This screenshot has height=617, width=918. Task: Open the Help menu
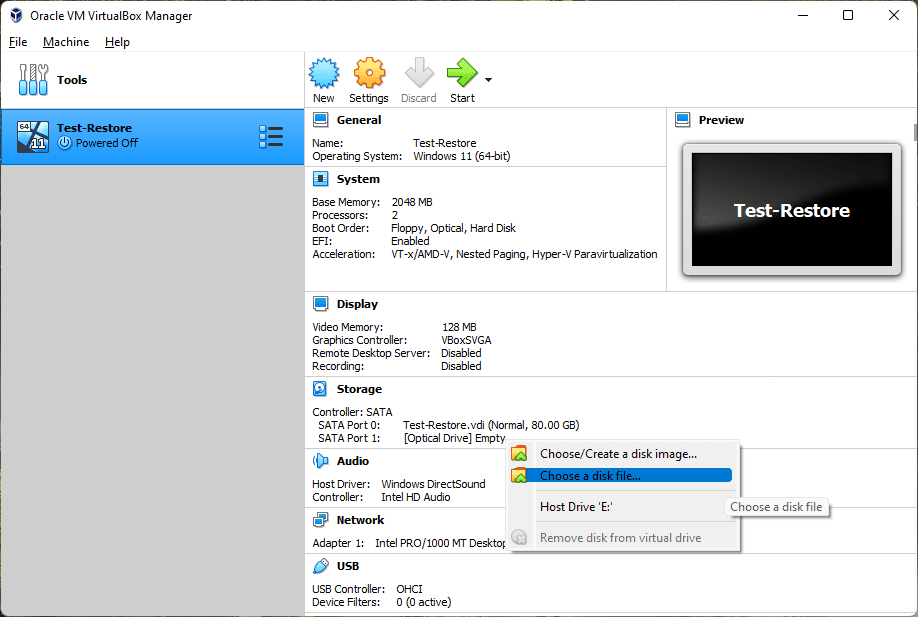click(117, 42)
